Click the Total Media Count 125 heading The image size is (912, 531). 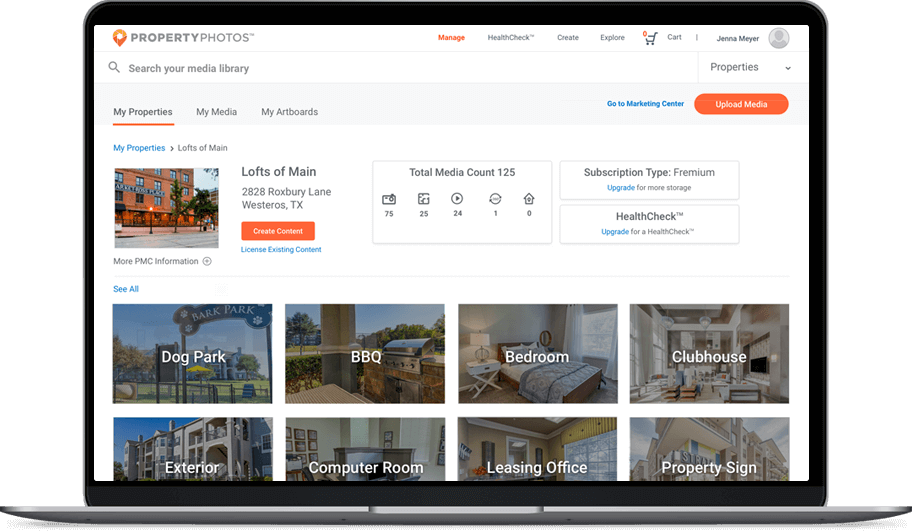[x=462, y=172]
